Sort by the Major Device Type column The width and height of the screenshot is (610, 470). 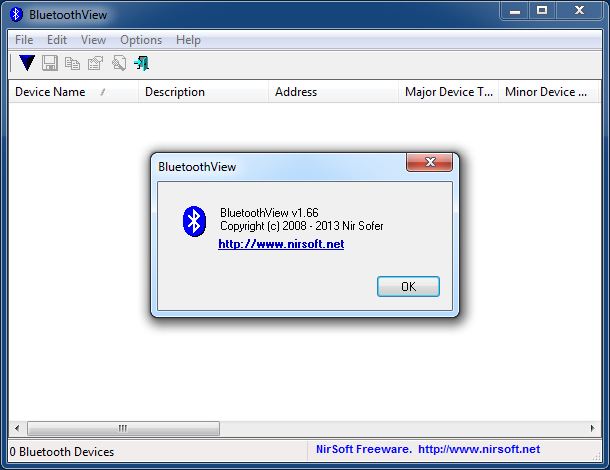[x=448, y=92]
